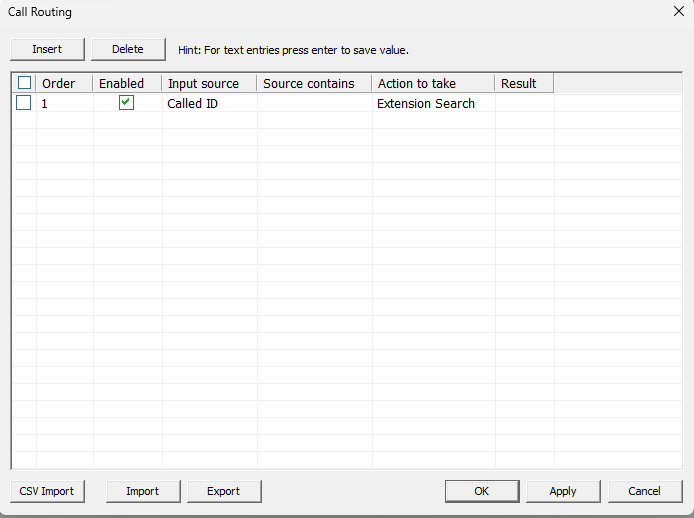Open the CSV Import dialog
This screenshot has width=694, height=518.
(47, 491)
